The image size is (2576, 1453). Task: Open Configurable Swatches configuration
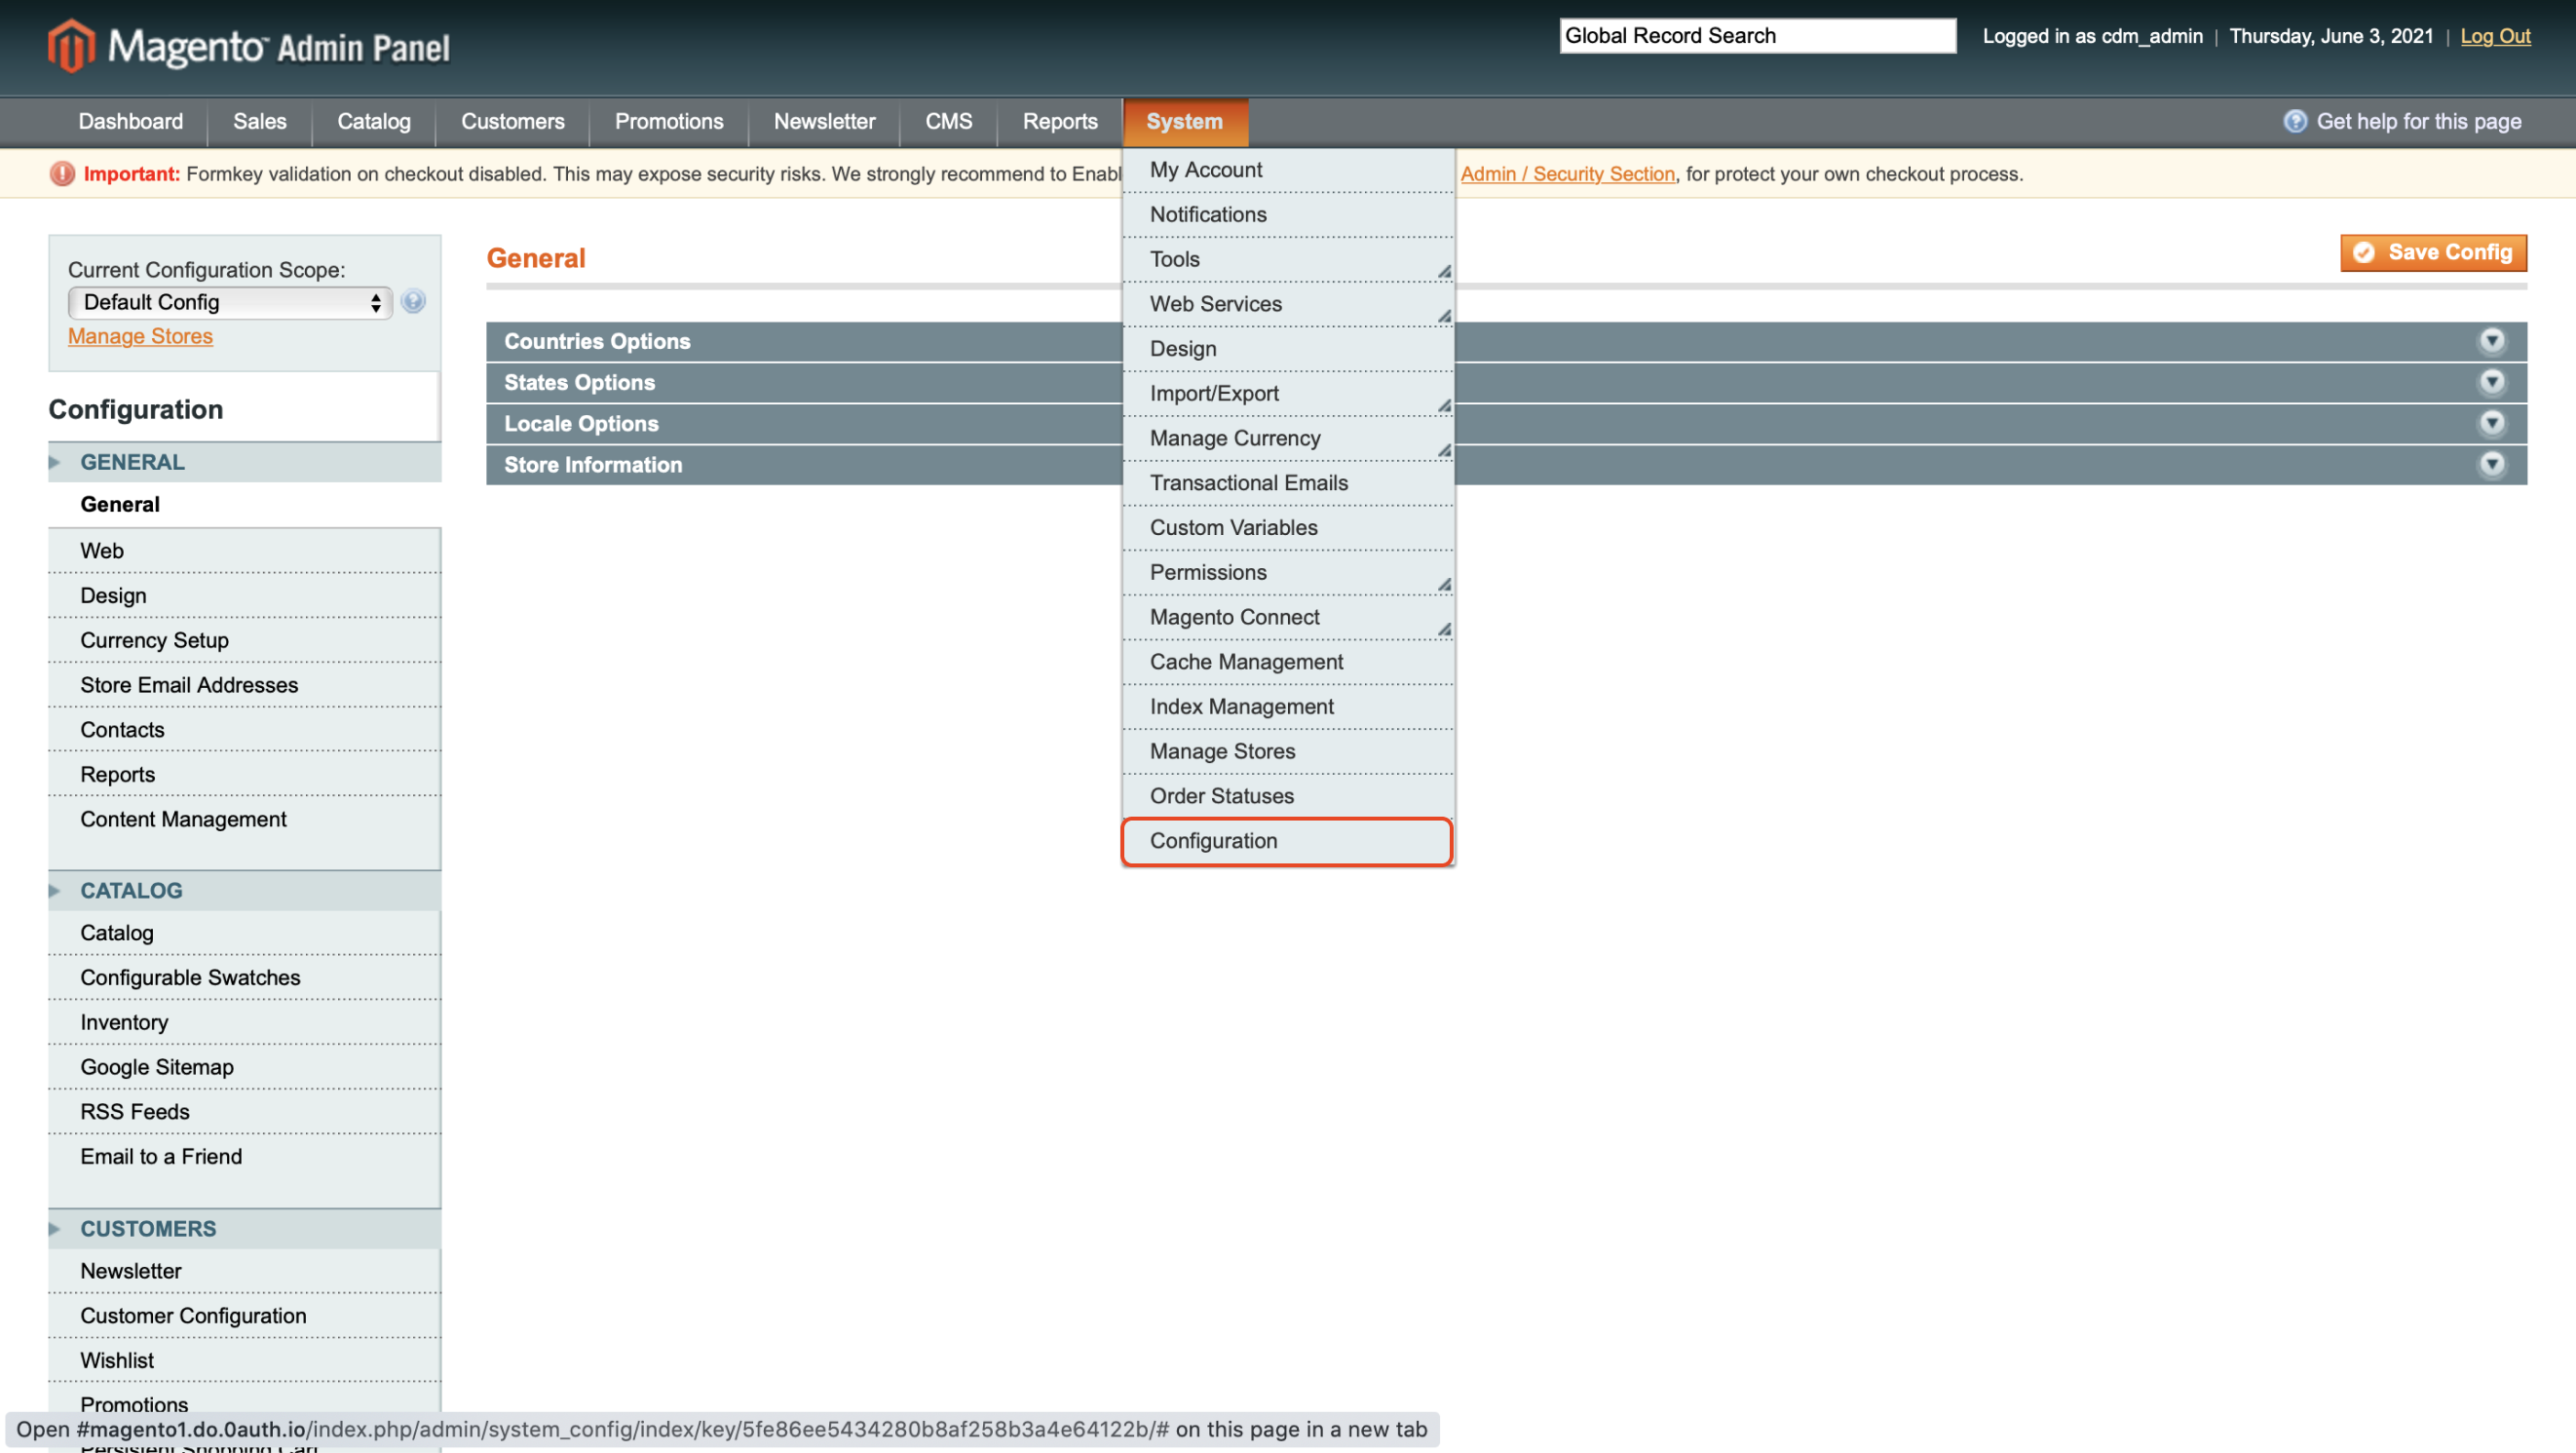pyautogui.click(x=244, y=978)
